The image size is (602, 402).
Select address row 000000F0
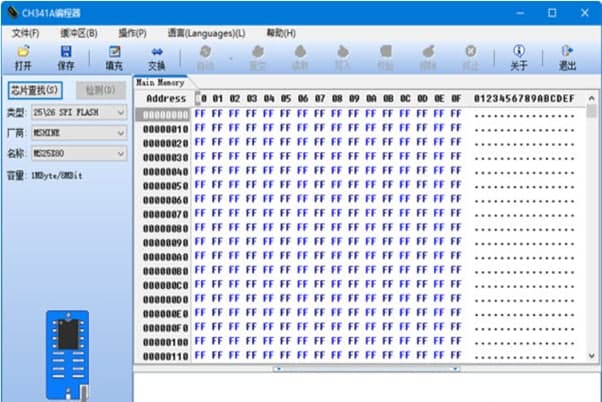(x=165, y=328)
